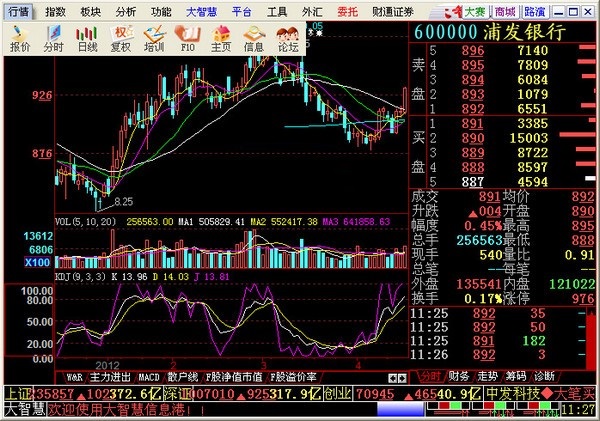
Task: Switch to the 财务 side-panel tab
Action: click(x=458, y=377)
